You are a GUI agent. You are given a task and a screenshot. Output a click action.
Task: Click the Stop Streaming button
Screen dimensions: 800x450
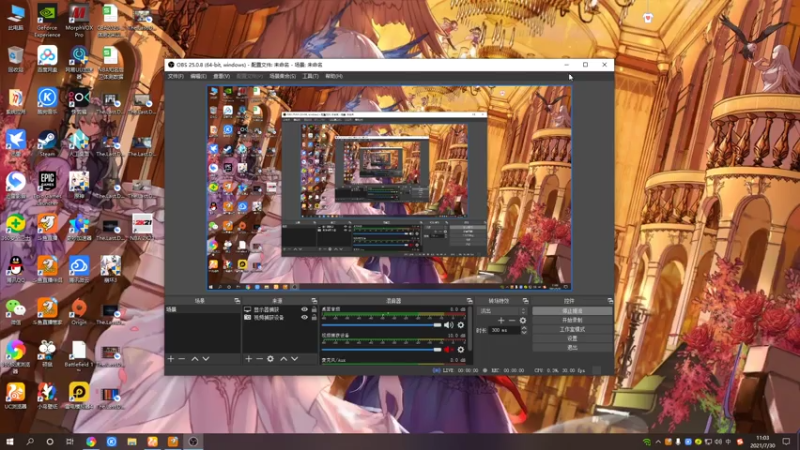tap(572, 311)
